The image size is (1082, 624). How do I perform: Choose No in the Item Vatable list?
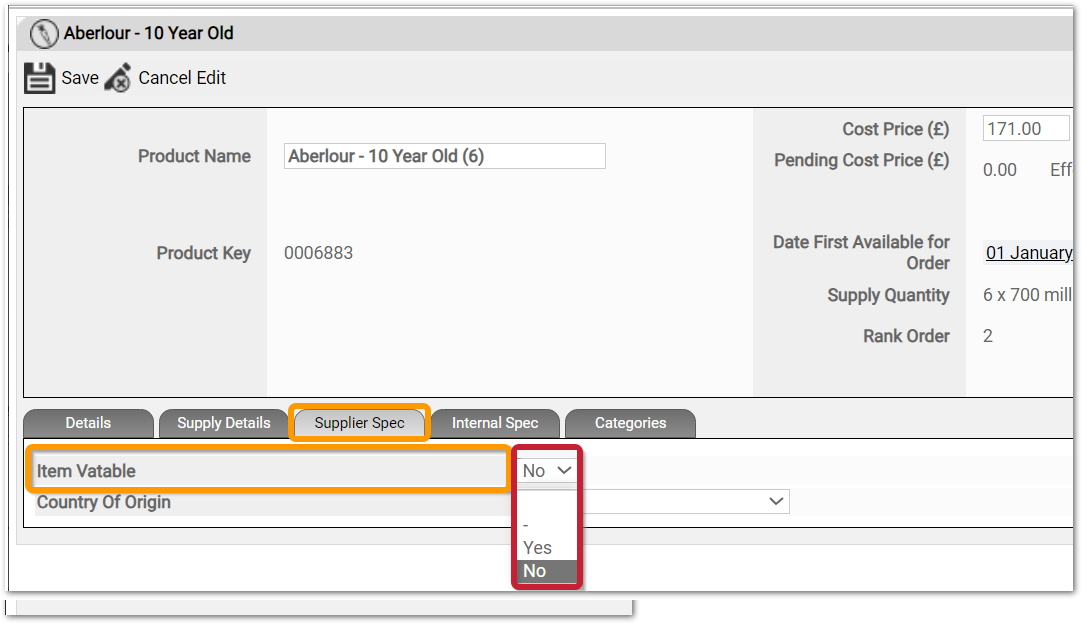point(547,572)
